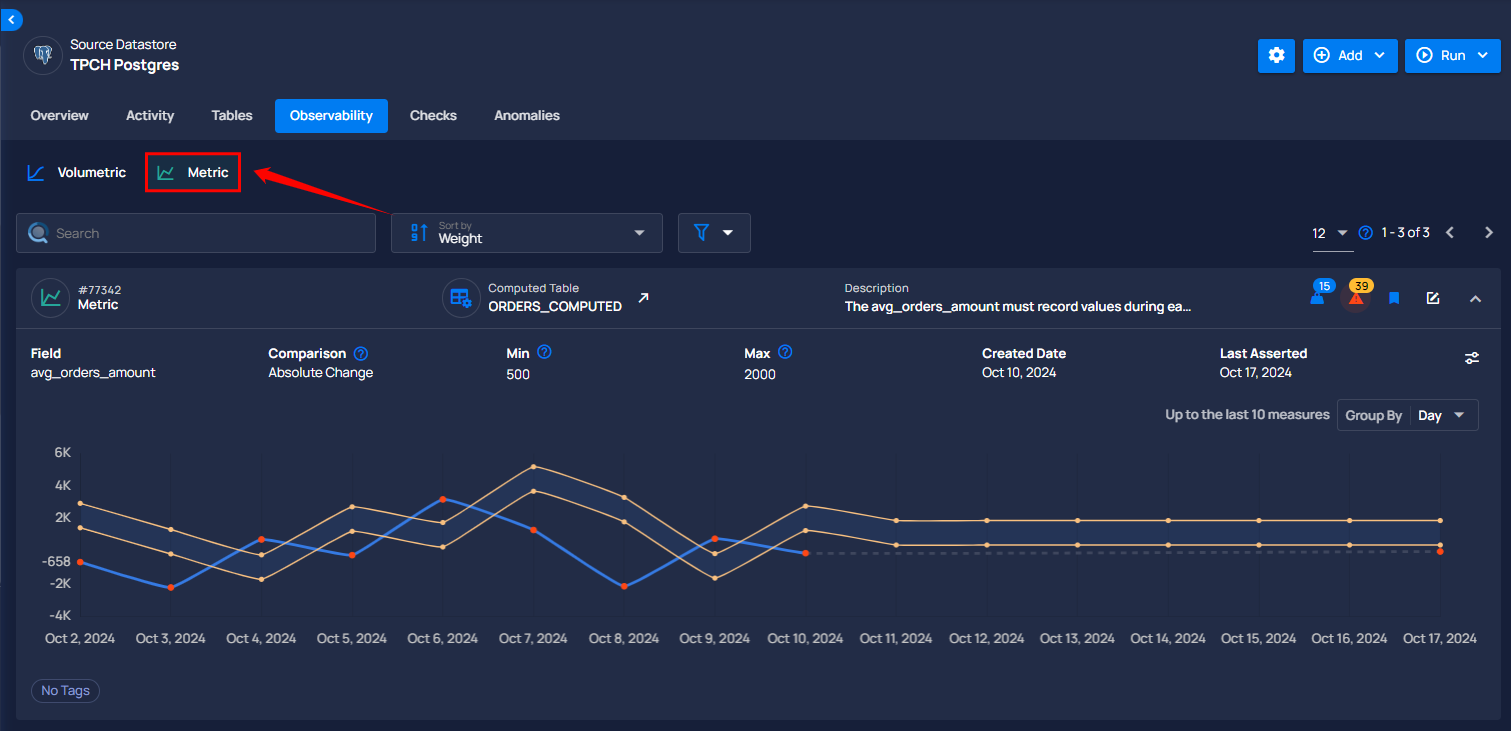Click the Min help icon
The width and height of the screenshot is (1511, 731).
544,352
